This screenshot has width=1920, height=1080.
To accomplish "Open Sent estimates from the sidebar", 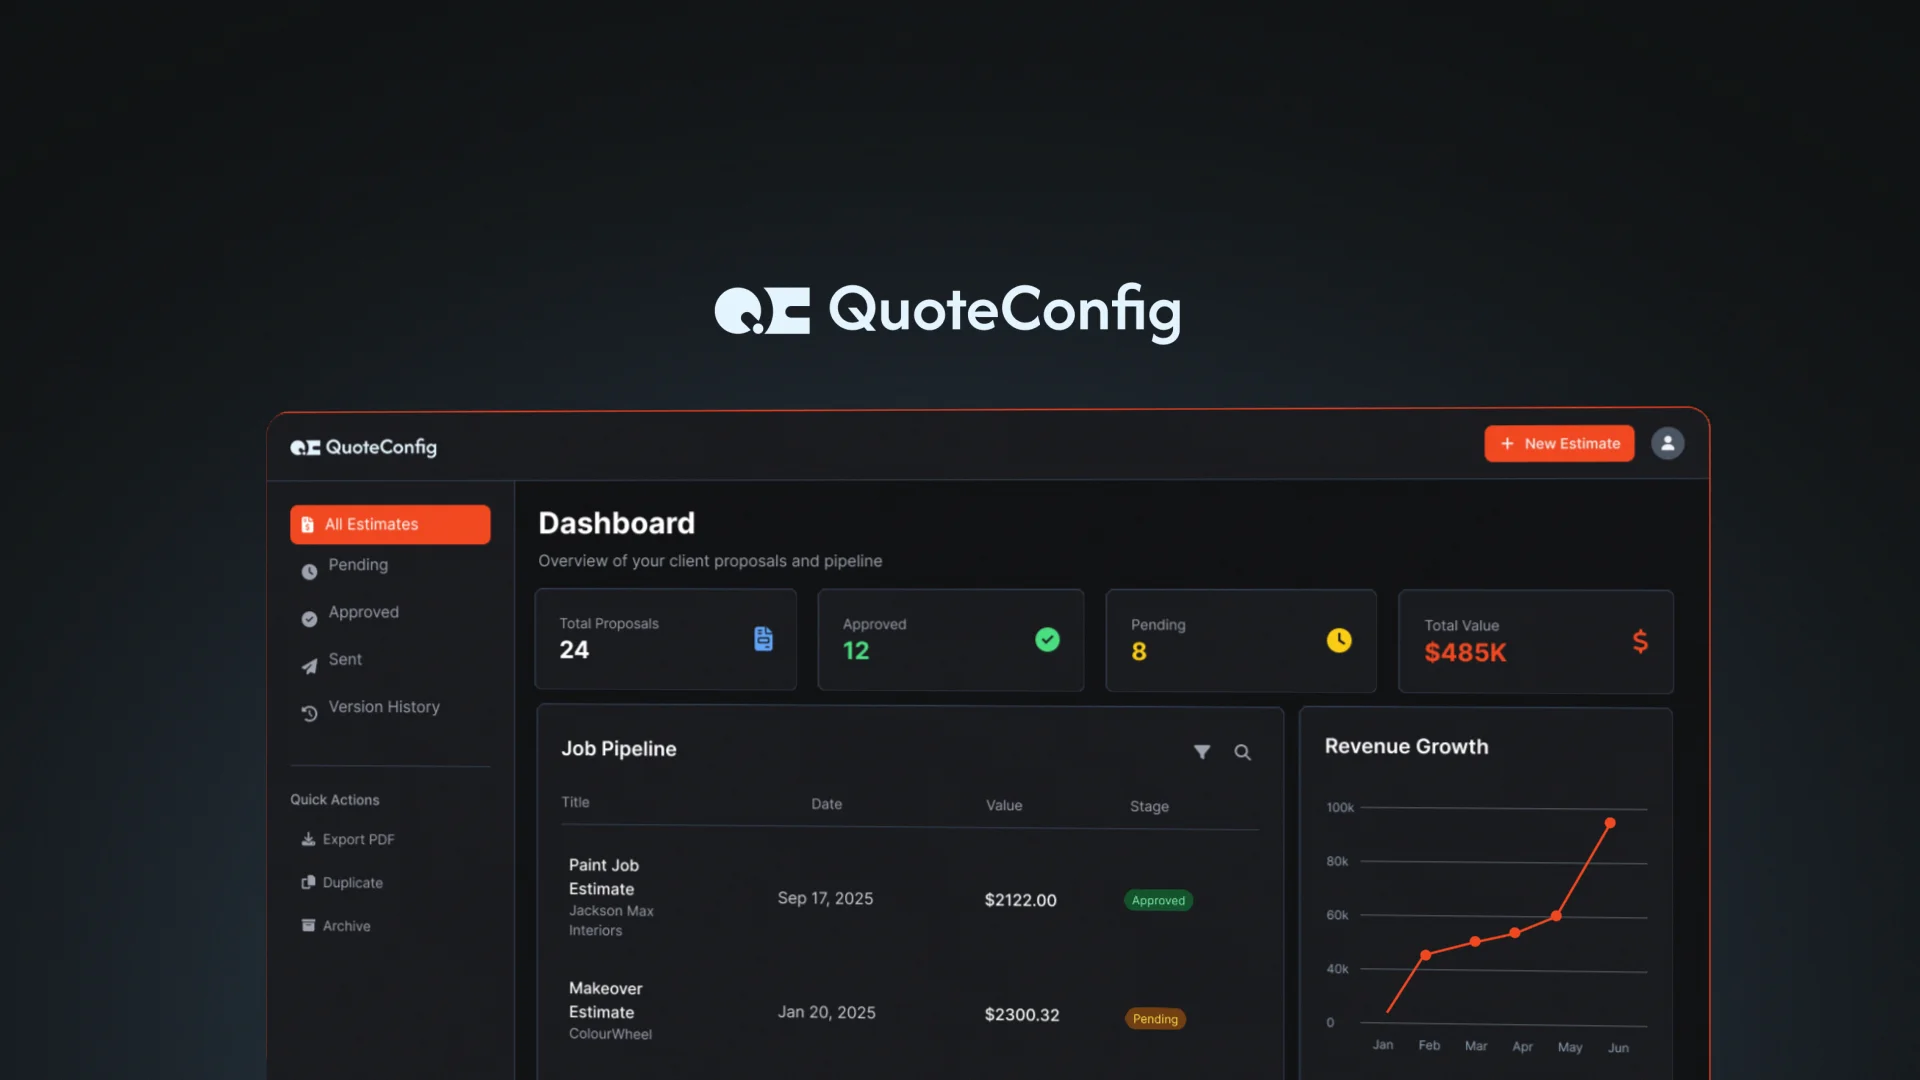I will (345, 659).
